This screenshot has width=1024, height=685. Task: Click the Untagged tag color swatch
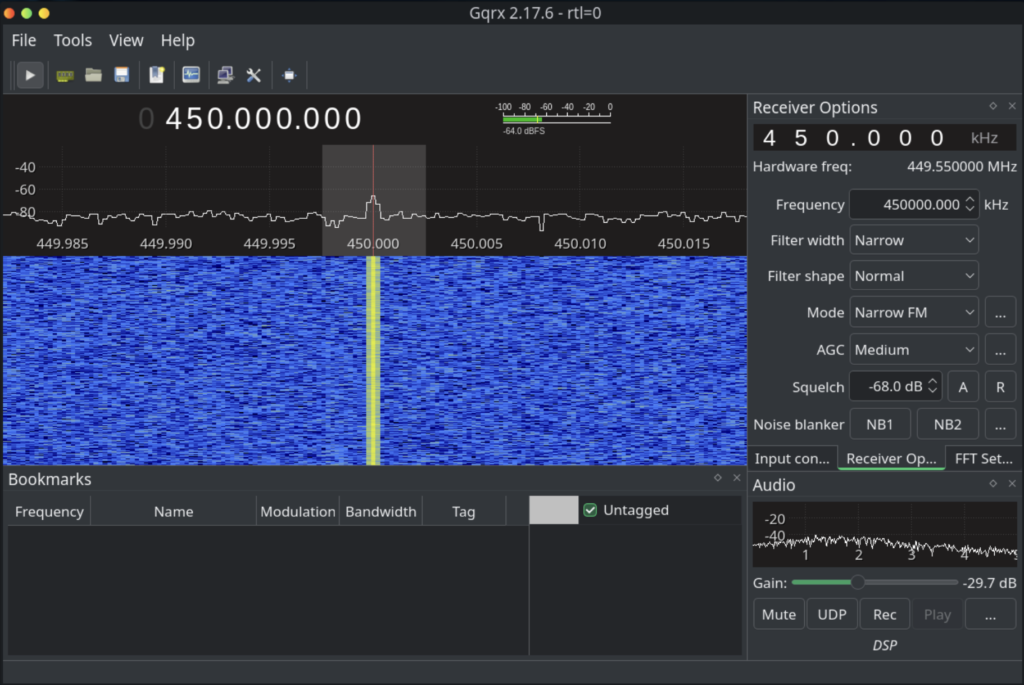(554, 510)
